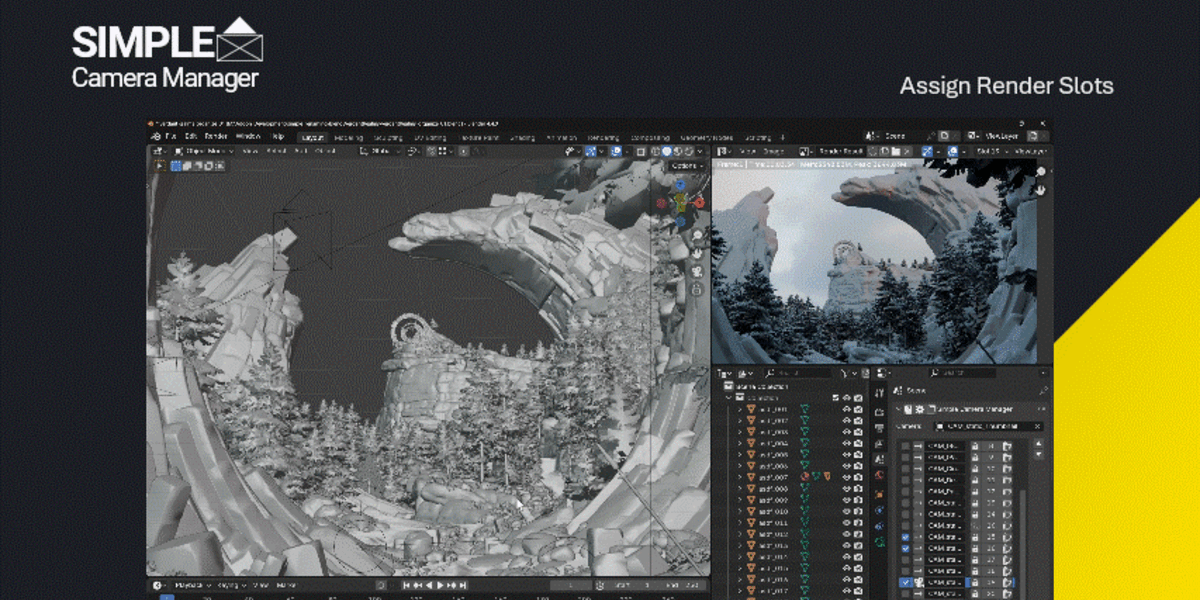The height and width of the screenshot is (600, 1200).
Task: Open the Options dropdown in the 3D viewport
Action: pos(686,166)
